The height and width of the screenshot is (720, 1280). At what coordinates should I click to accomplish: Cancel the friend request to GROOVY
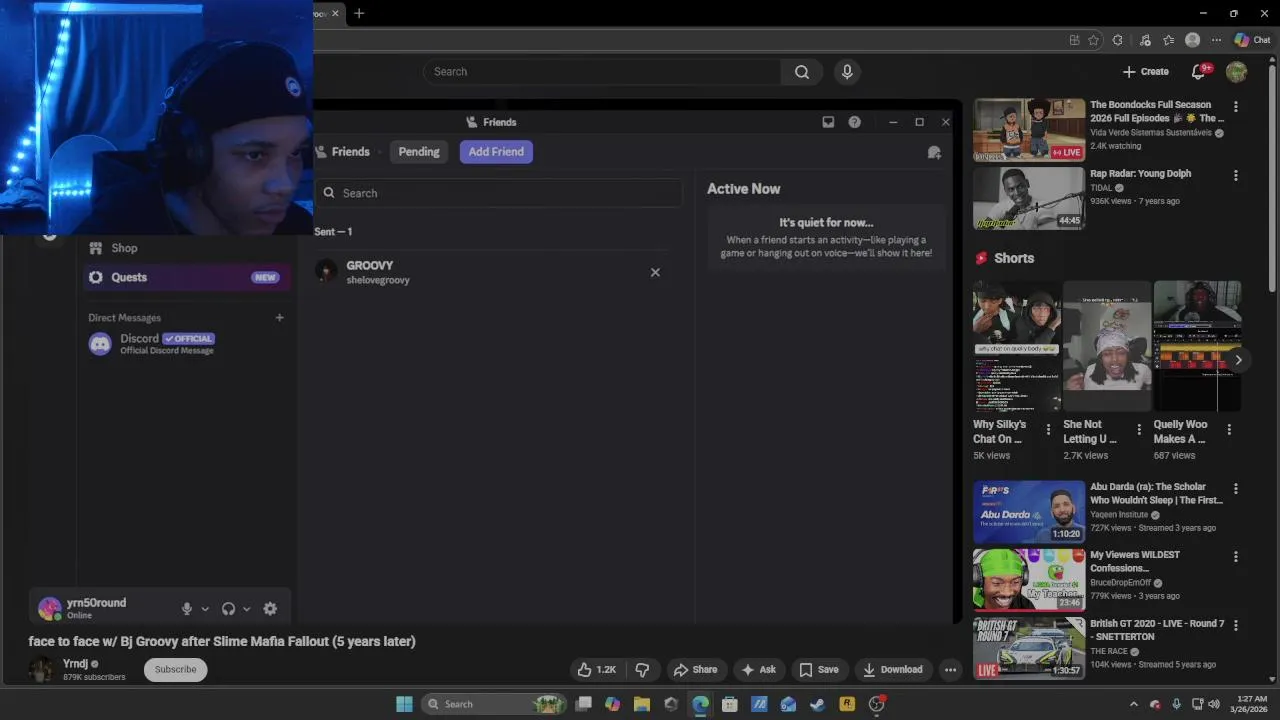click(655, 272)
